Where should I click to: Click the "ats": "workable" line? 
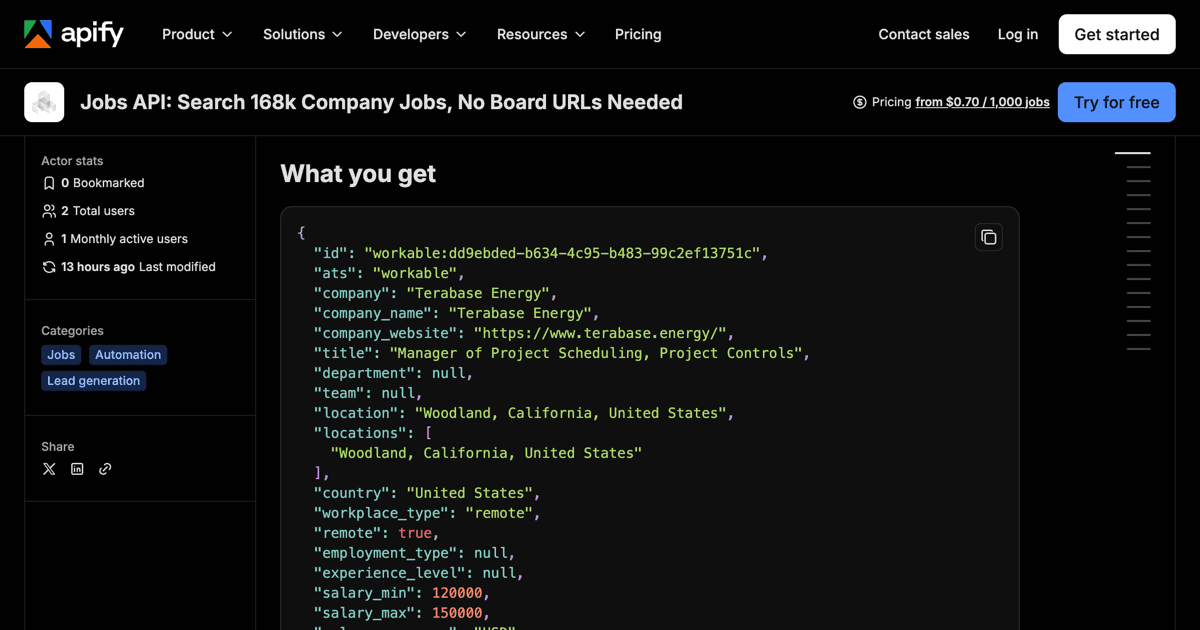pyautogui.click(x=389, y=273)
